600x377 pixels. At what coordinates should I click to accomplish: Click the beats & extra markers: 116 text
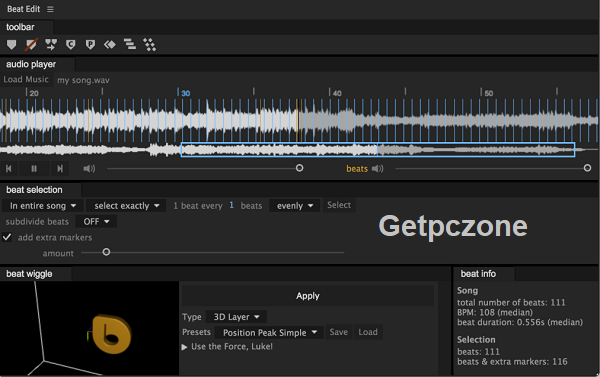coord(512,362)
